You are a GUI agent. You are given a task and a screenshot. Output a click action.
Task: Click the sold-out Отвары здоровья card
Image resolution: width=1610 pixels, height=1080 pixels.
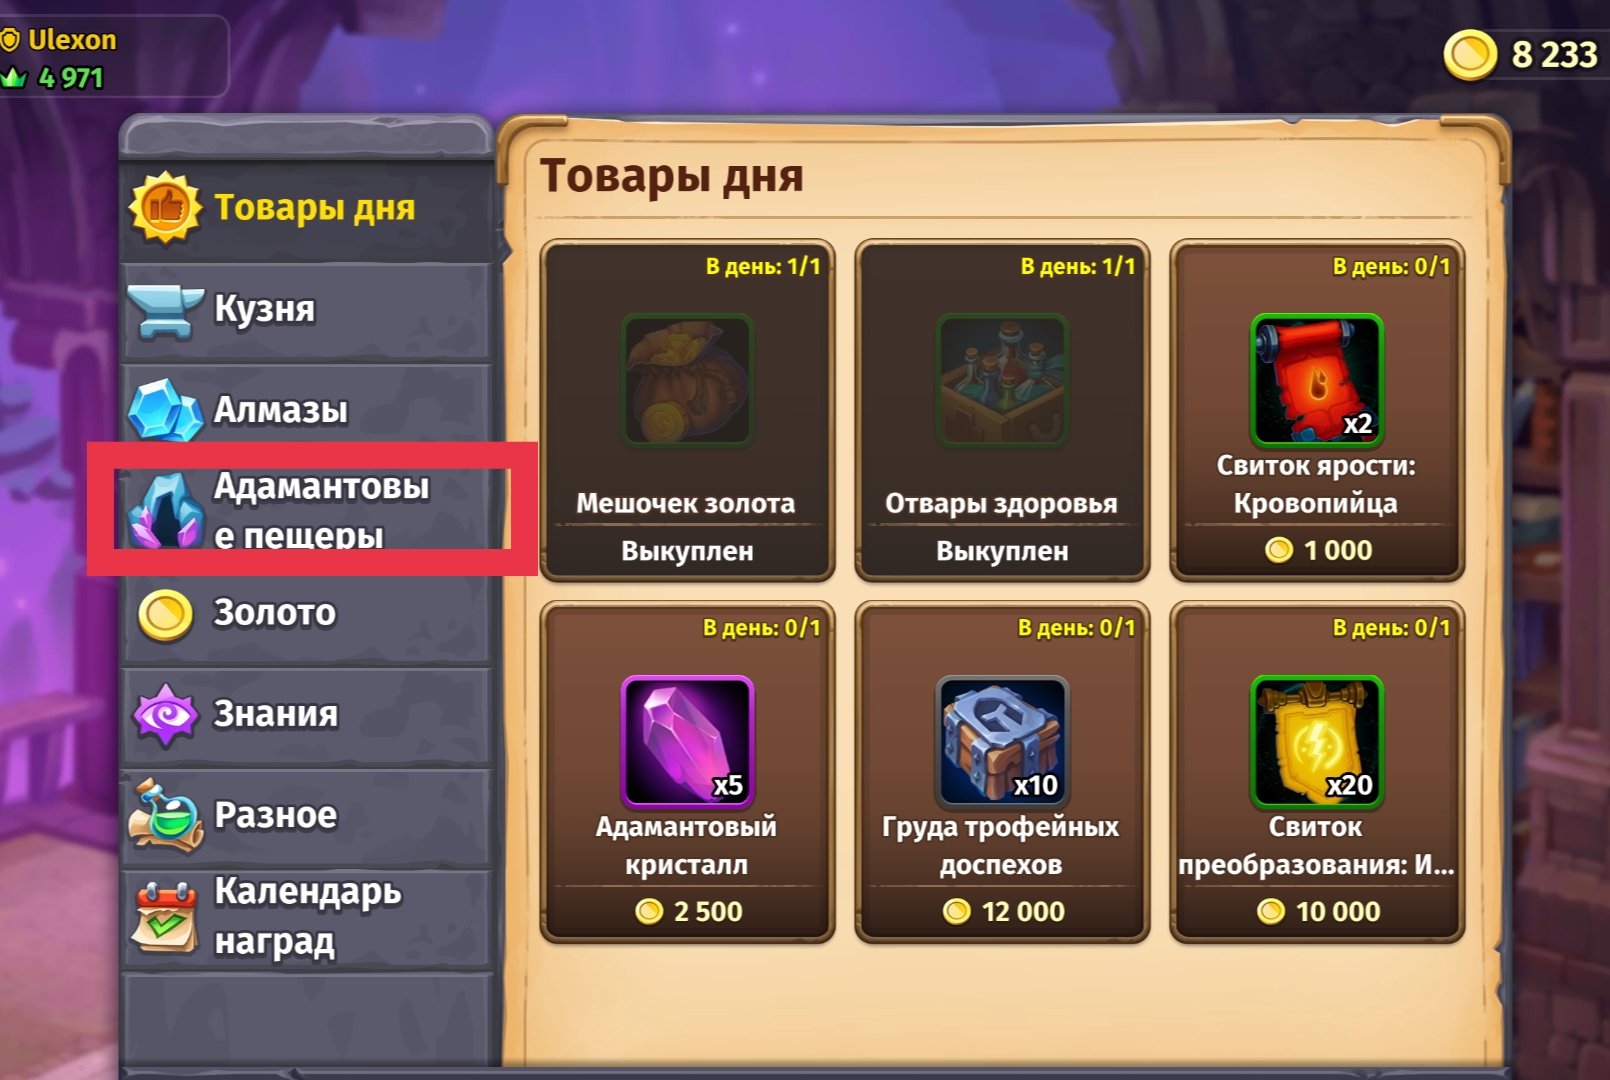click(1002, 410)
